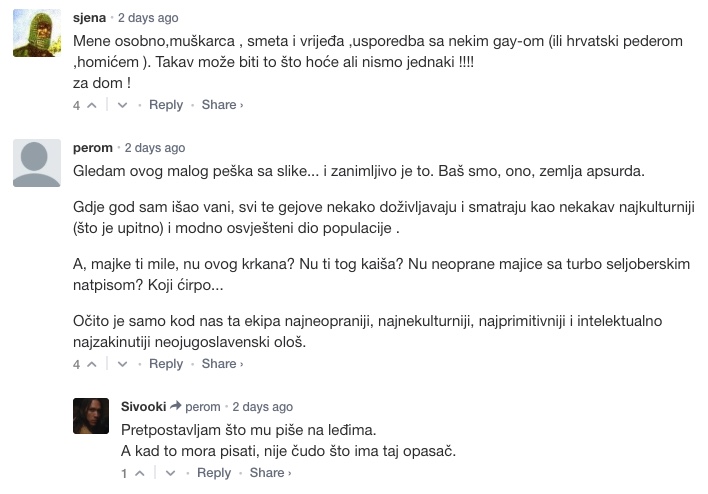Downvote Sivooki's reply
The height and width of the screenshot is (494, 708).
(170, 474)
